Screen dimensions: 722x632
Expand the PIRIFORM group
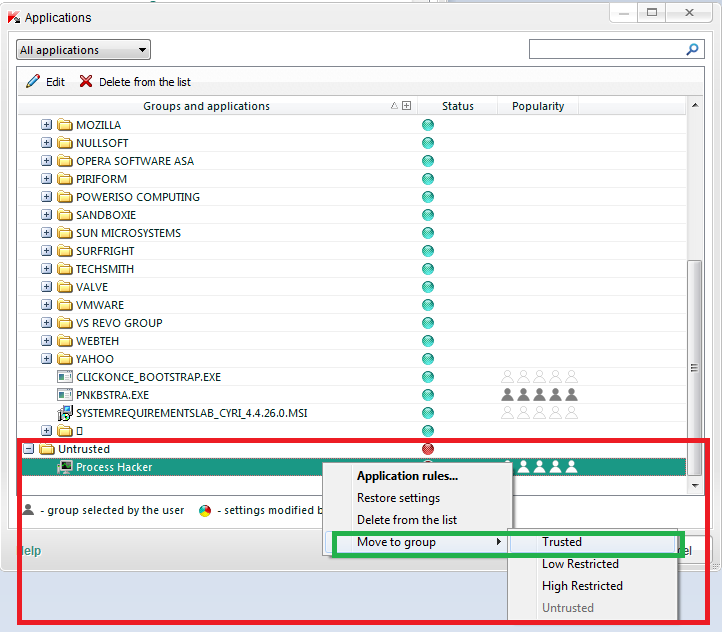coord(47,179)
